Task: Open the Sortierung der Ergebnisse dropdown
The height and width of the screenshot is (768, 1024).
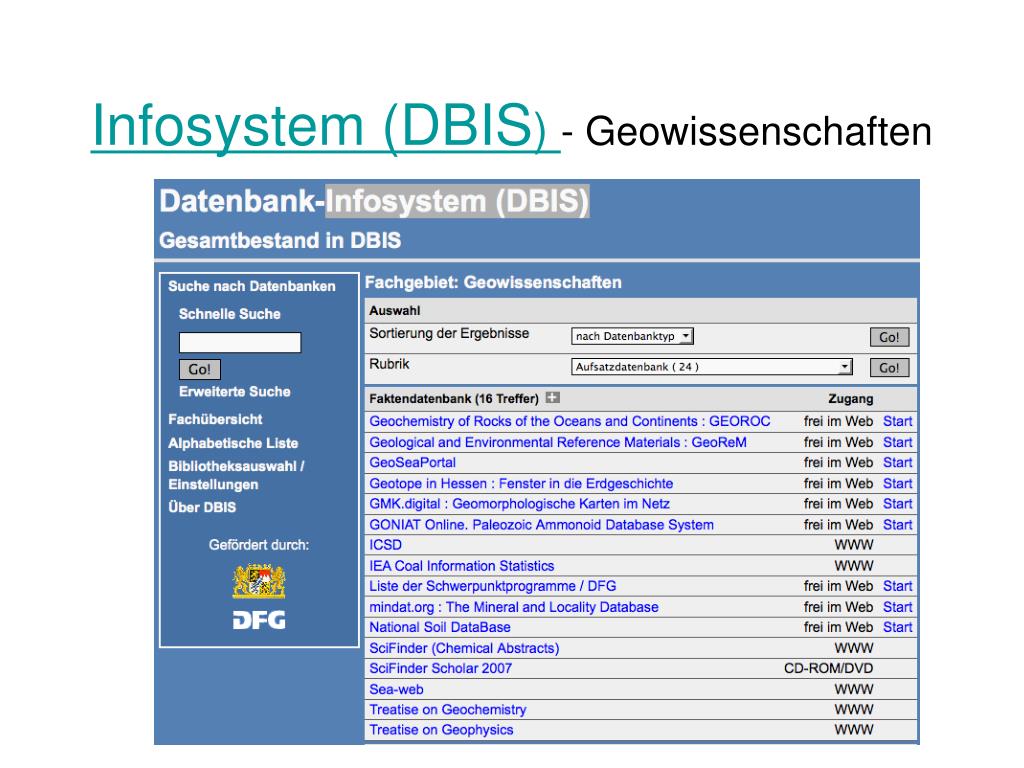Action: tap(632, 336)
